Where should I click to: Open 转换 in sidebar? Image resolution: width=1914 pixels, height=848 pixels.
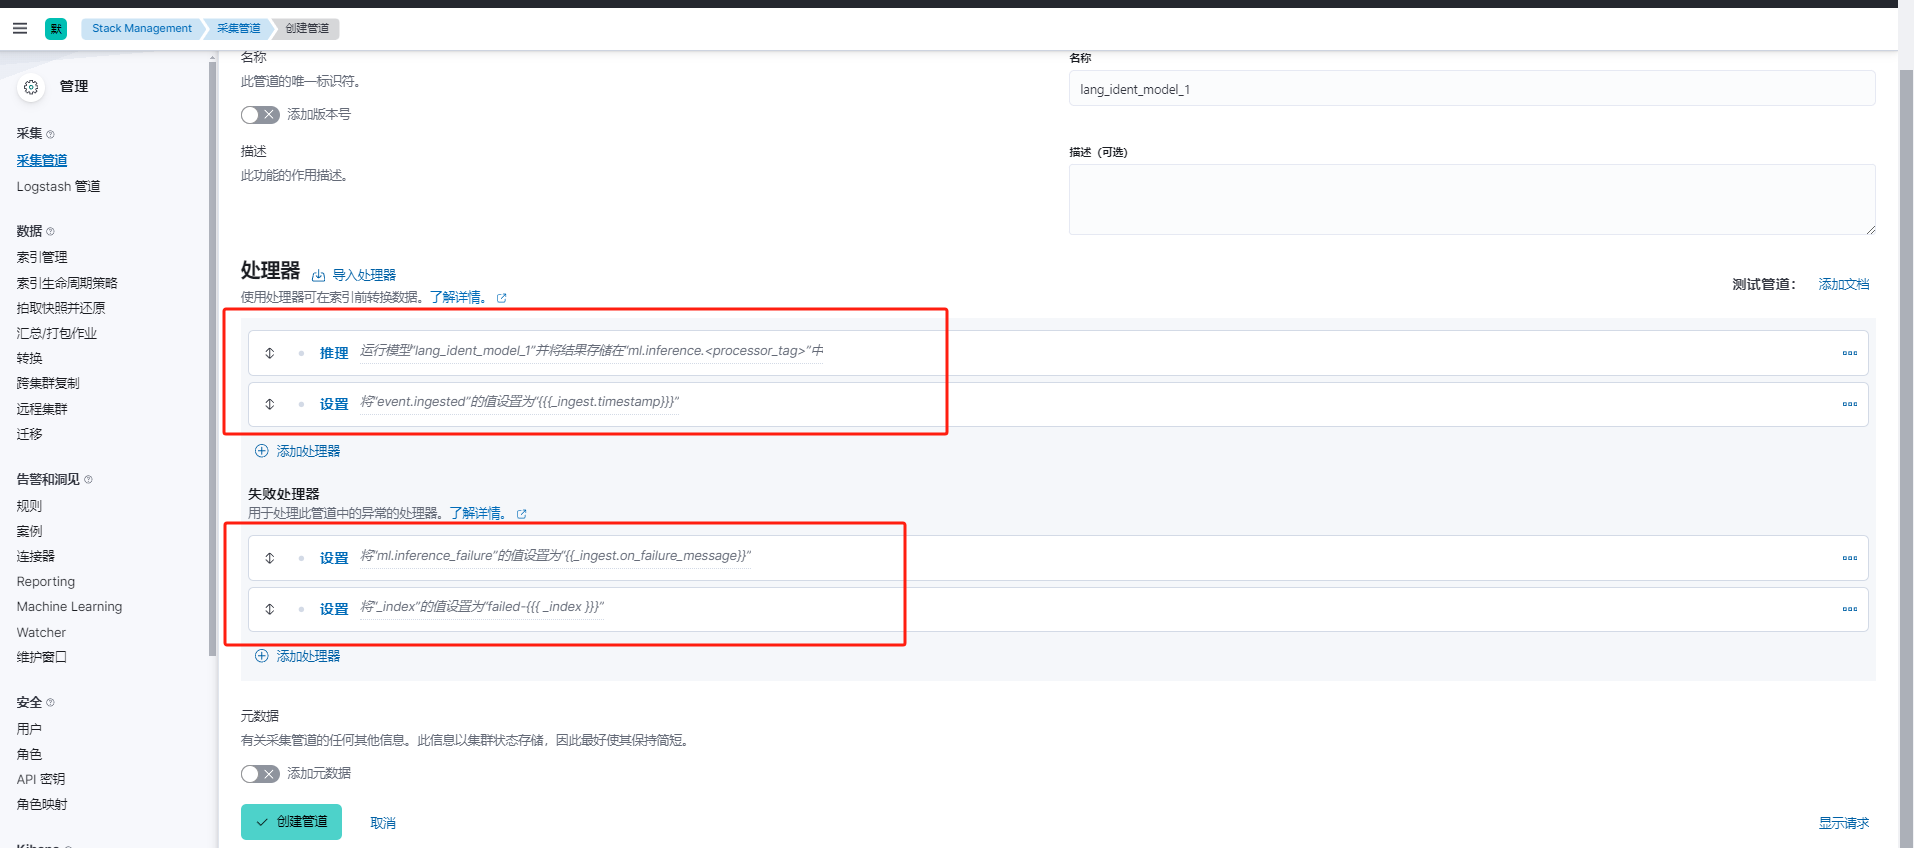[29, 358]
